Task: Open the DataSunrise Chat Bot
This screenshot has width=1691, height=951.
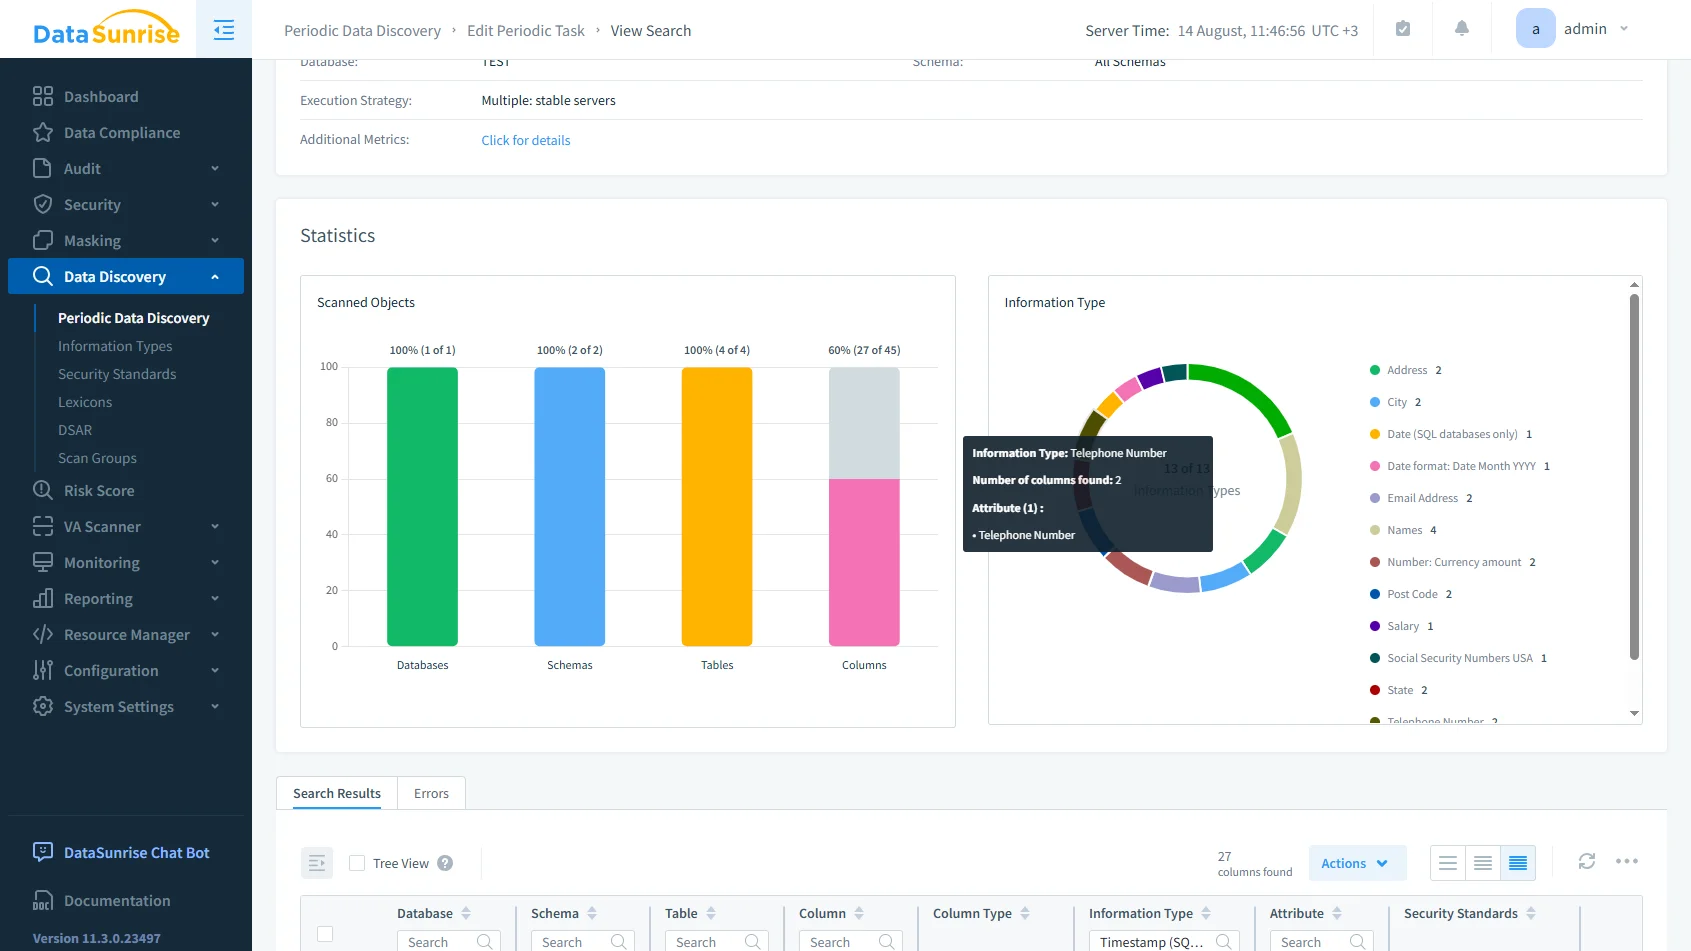Action: pos(135,852)
